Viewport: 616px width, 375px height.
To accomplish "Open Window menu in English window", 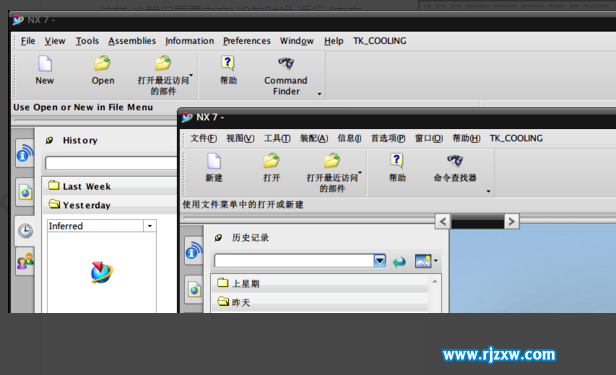I will (x=297, y=41).
